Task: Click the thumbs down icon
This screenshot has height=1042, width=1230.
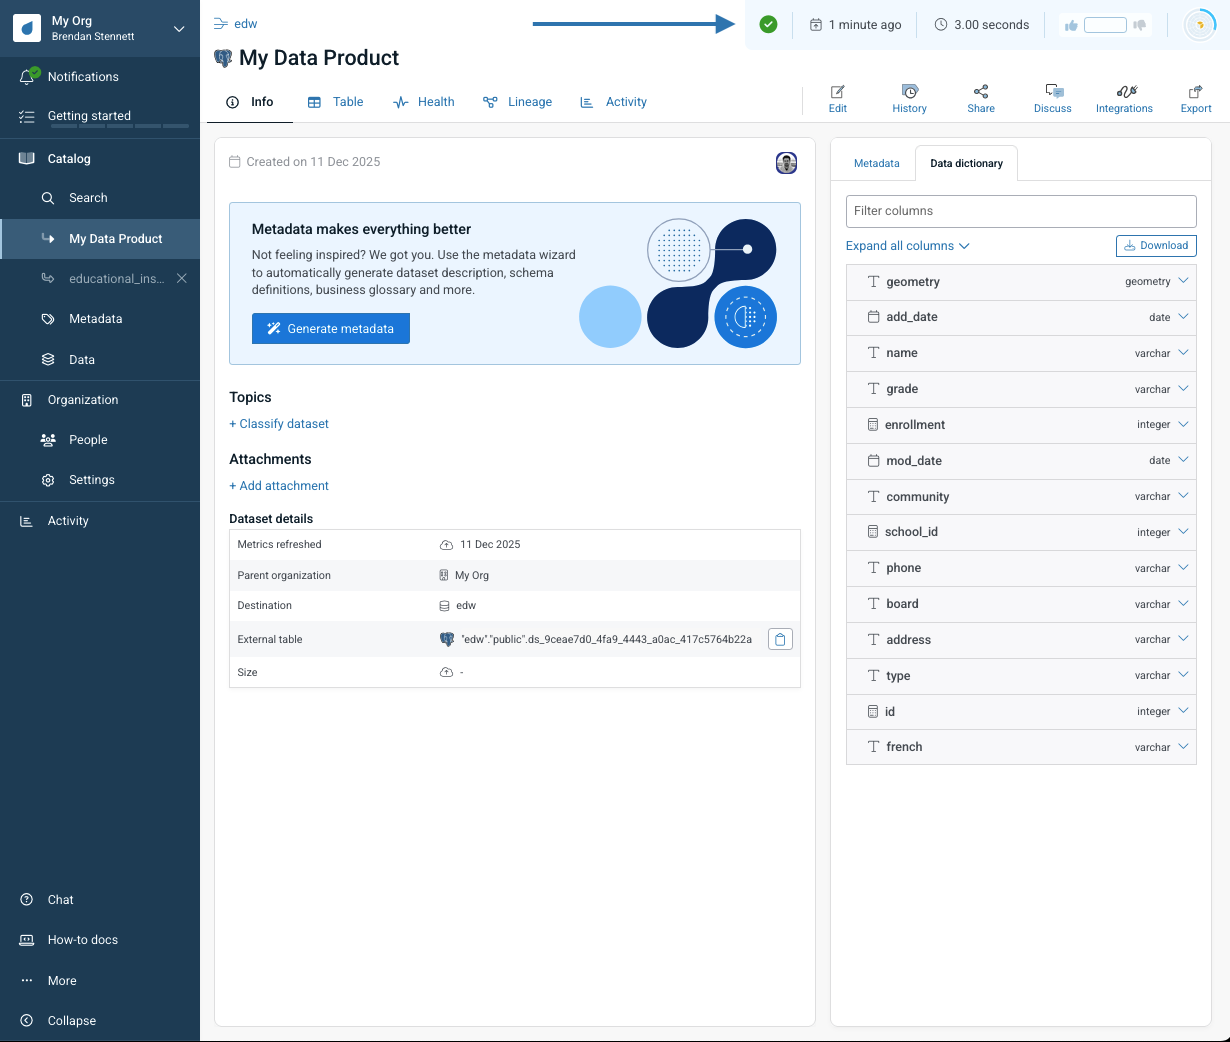Action: 1139,25
